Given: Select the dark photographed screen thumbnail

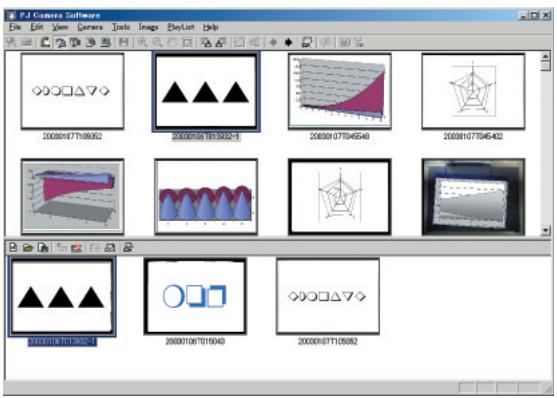Looking at the screenshot, I should [473, 197].
